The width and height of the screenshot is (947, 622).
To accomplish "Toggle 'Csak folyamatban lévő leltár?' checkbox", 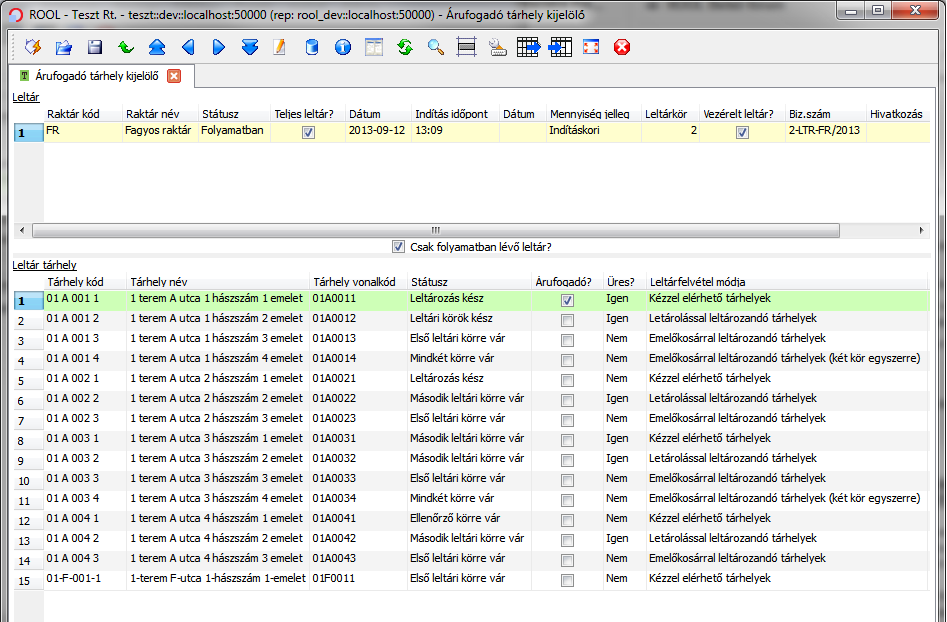I will 400,247.
